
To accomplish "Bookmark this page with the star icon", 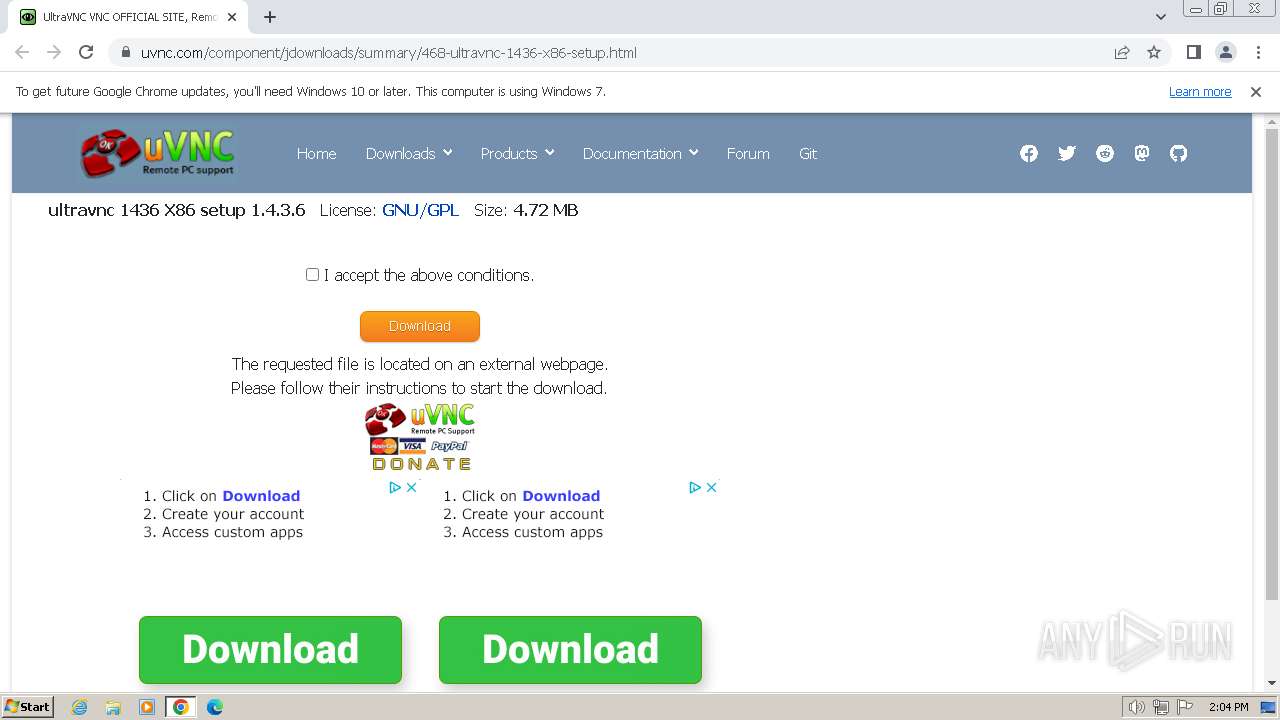I will (x=1154, y=52).
